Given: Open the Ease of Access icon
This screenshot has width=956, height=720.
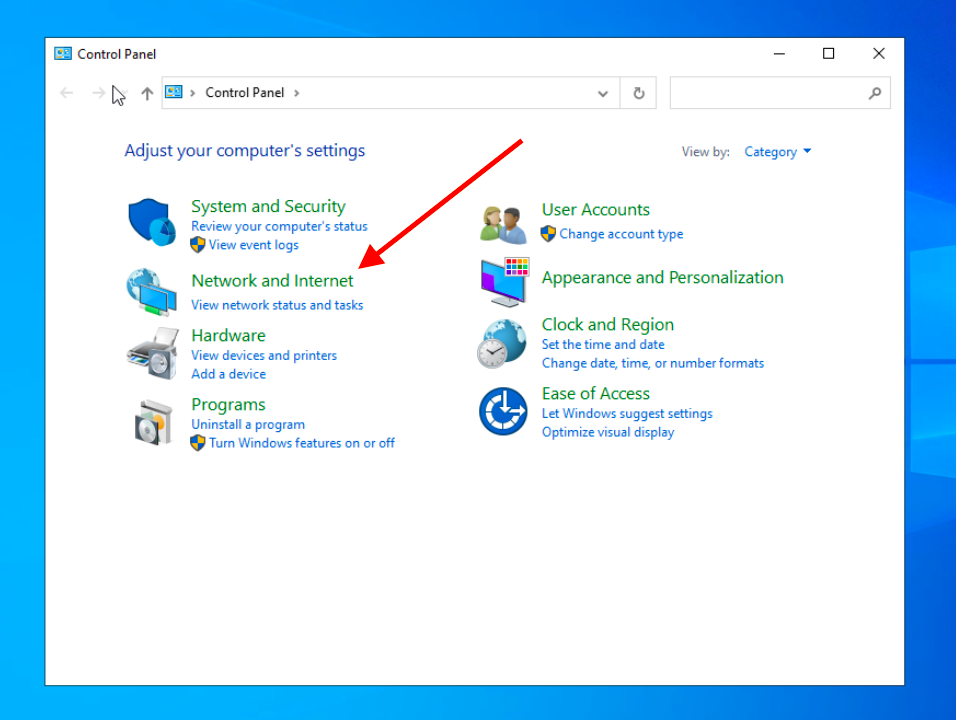Looking at the screenshot, I should (x=503, y=412).
